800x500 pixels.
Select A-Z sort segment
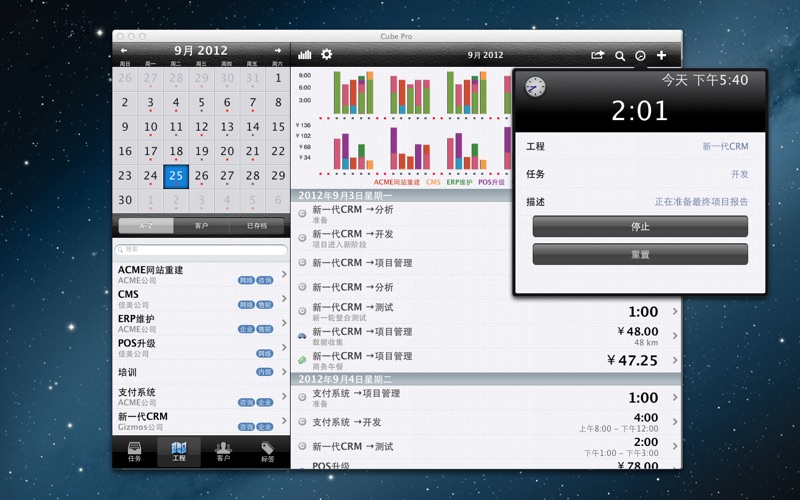[x=146, y=226]
